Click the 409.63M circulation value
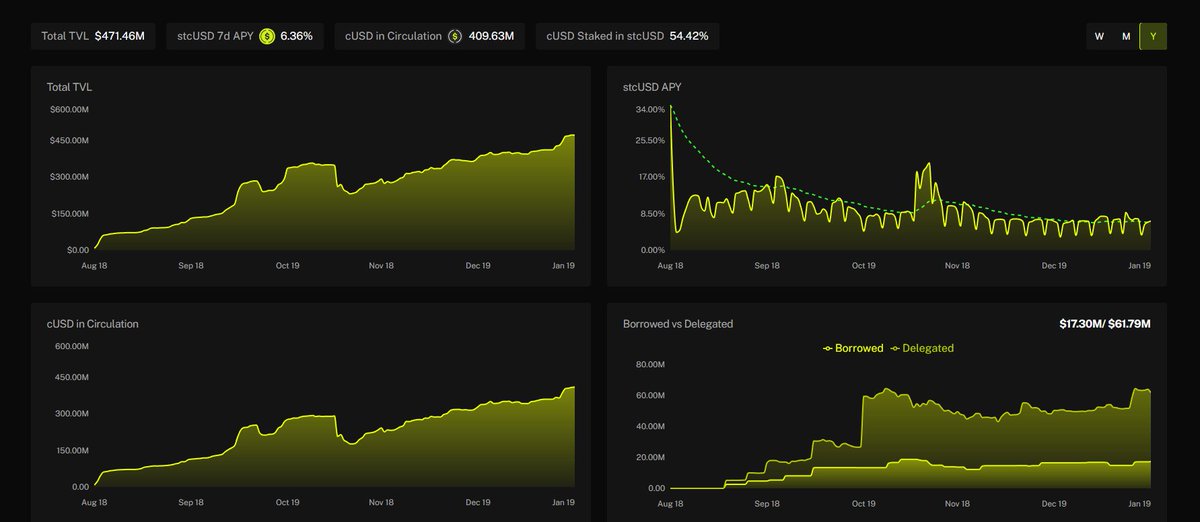Viewport: 1200px width, 522px height. click(x=491, y=36)
